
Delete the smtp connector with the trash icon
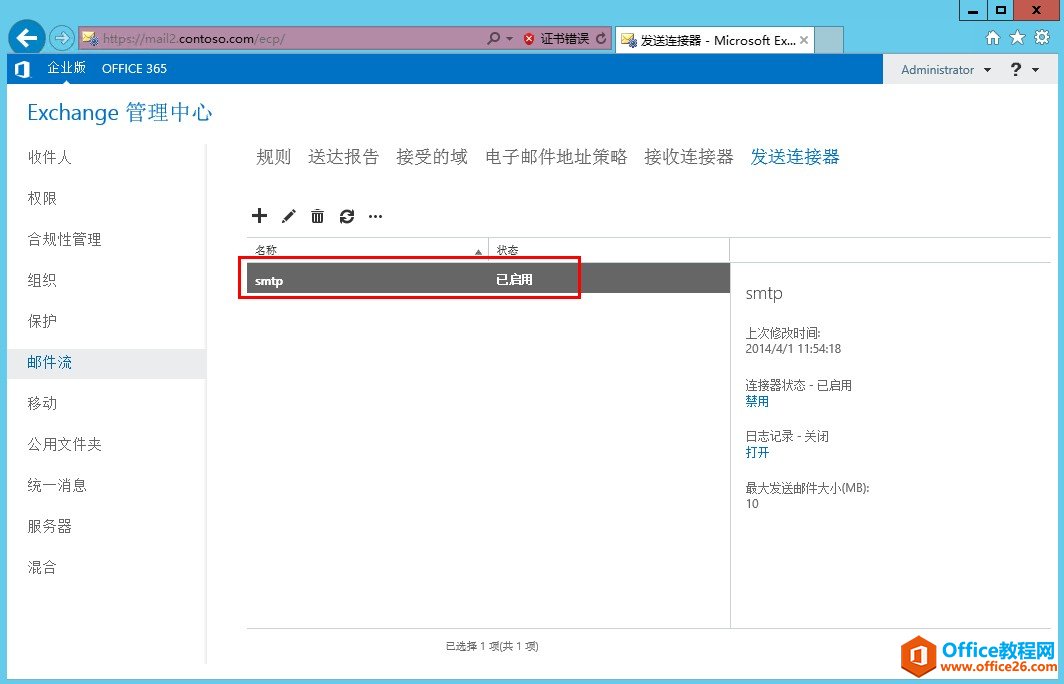pos(317,215)
